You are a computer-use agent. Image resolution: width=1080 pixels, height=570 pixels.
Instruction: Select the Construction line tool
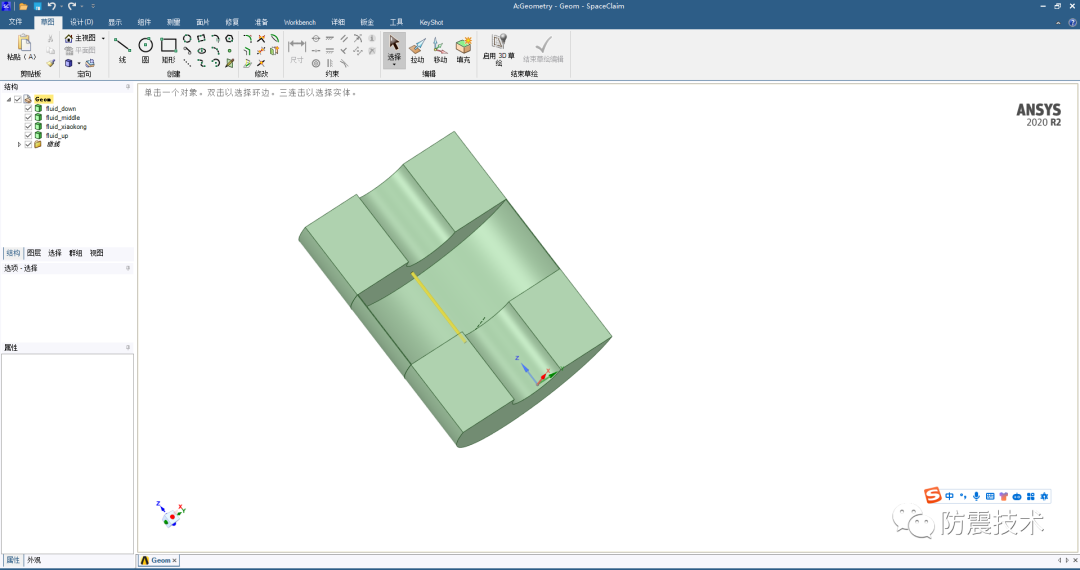click(187, 63)
